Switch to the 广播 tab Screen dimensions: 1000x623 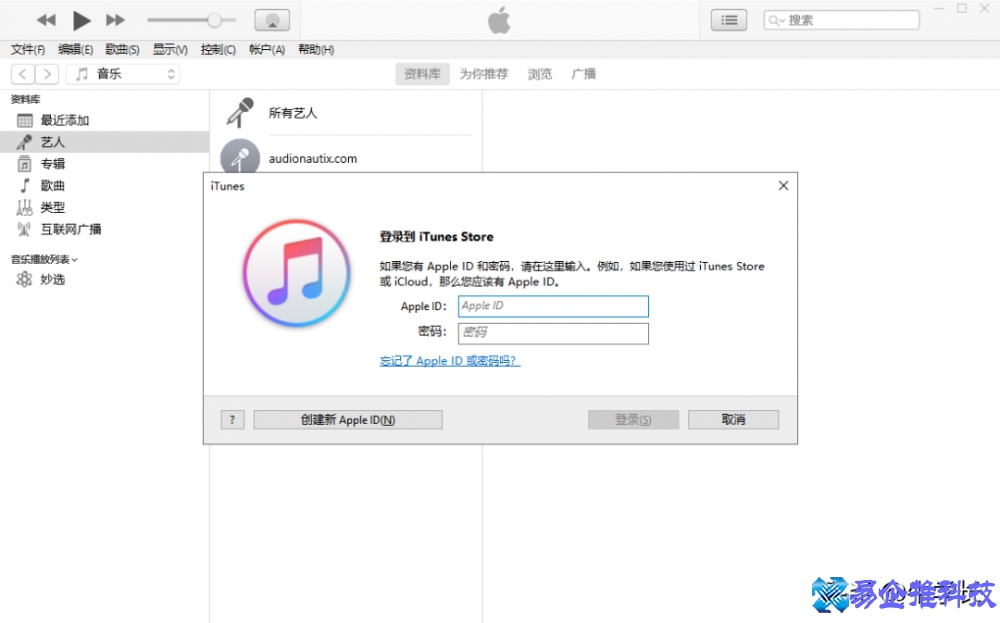584,73
